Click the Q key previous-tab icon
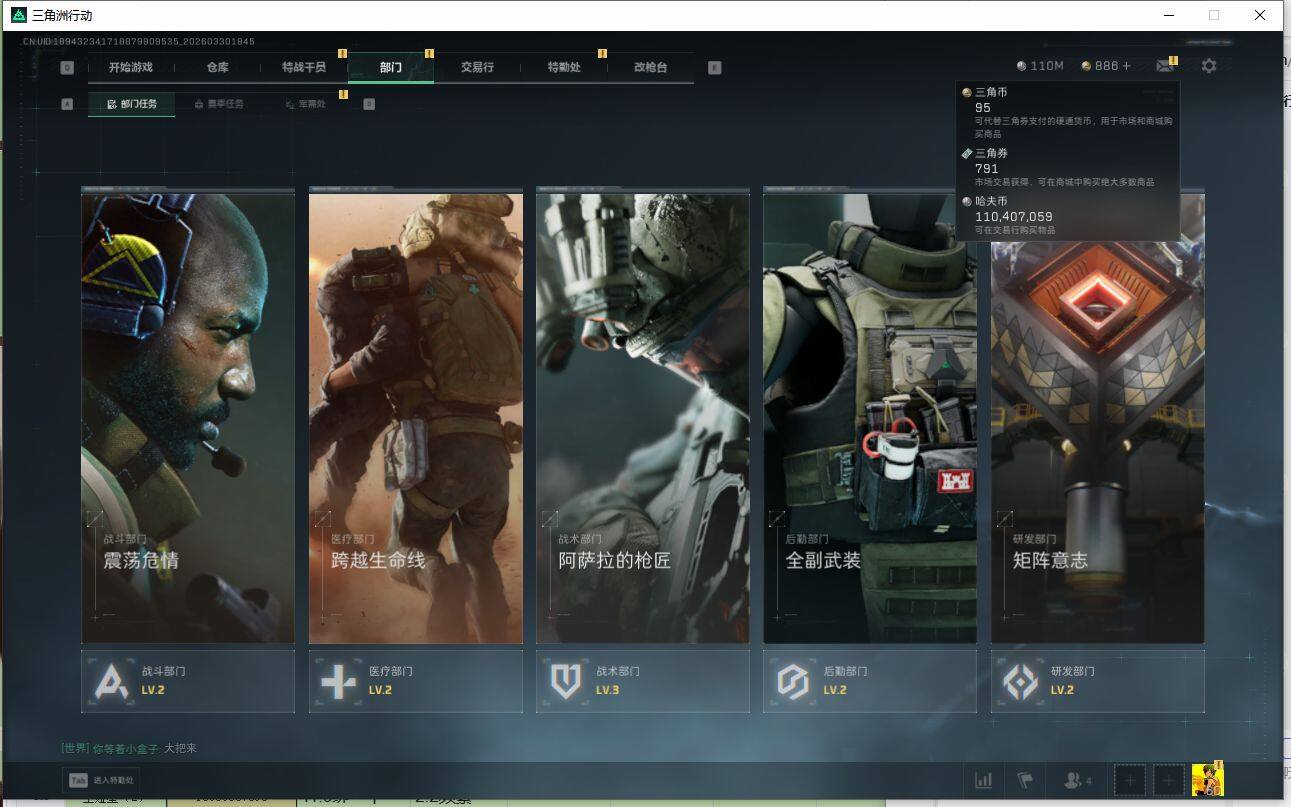Image resolution: width=1291 pixels, height=807 pixels. (x=67, y=68)
